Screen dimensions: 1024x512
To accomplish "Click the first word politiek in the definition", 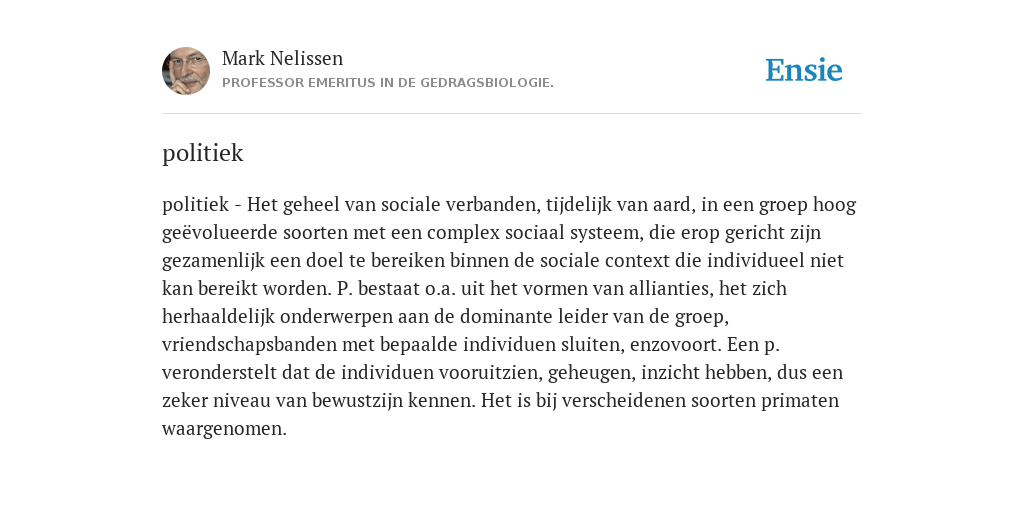I will 195,204.
